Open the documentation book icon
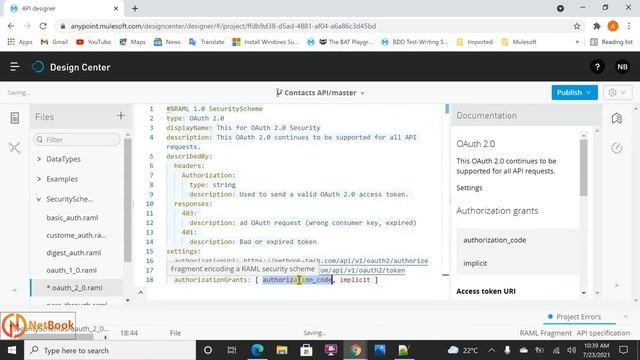 click(617, 118)
